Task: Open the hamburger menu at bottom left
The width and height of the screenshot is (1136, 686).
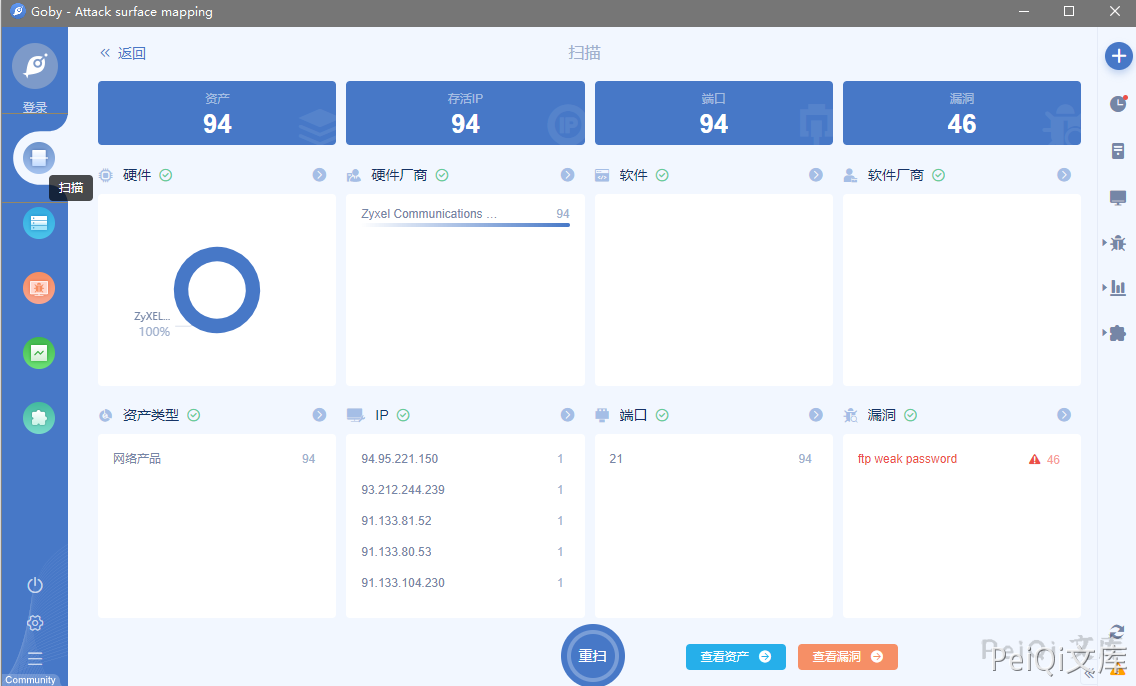Action: pyautogui.click(x=35, y=659)
